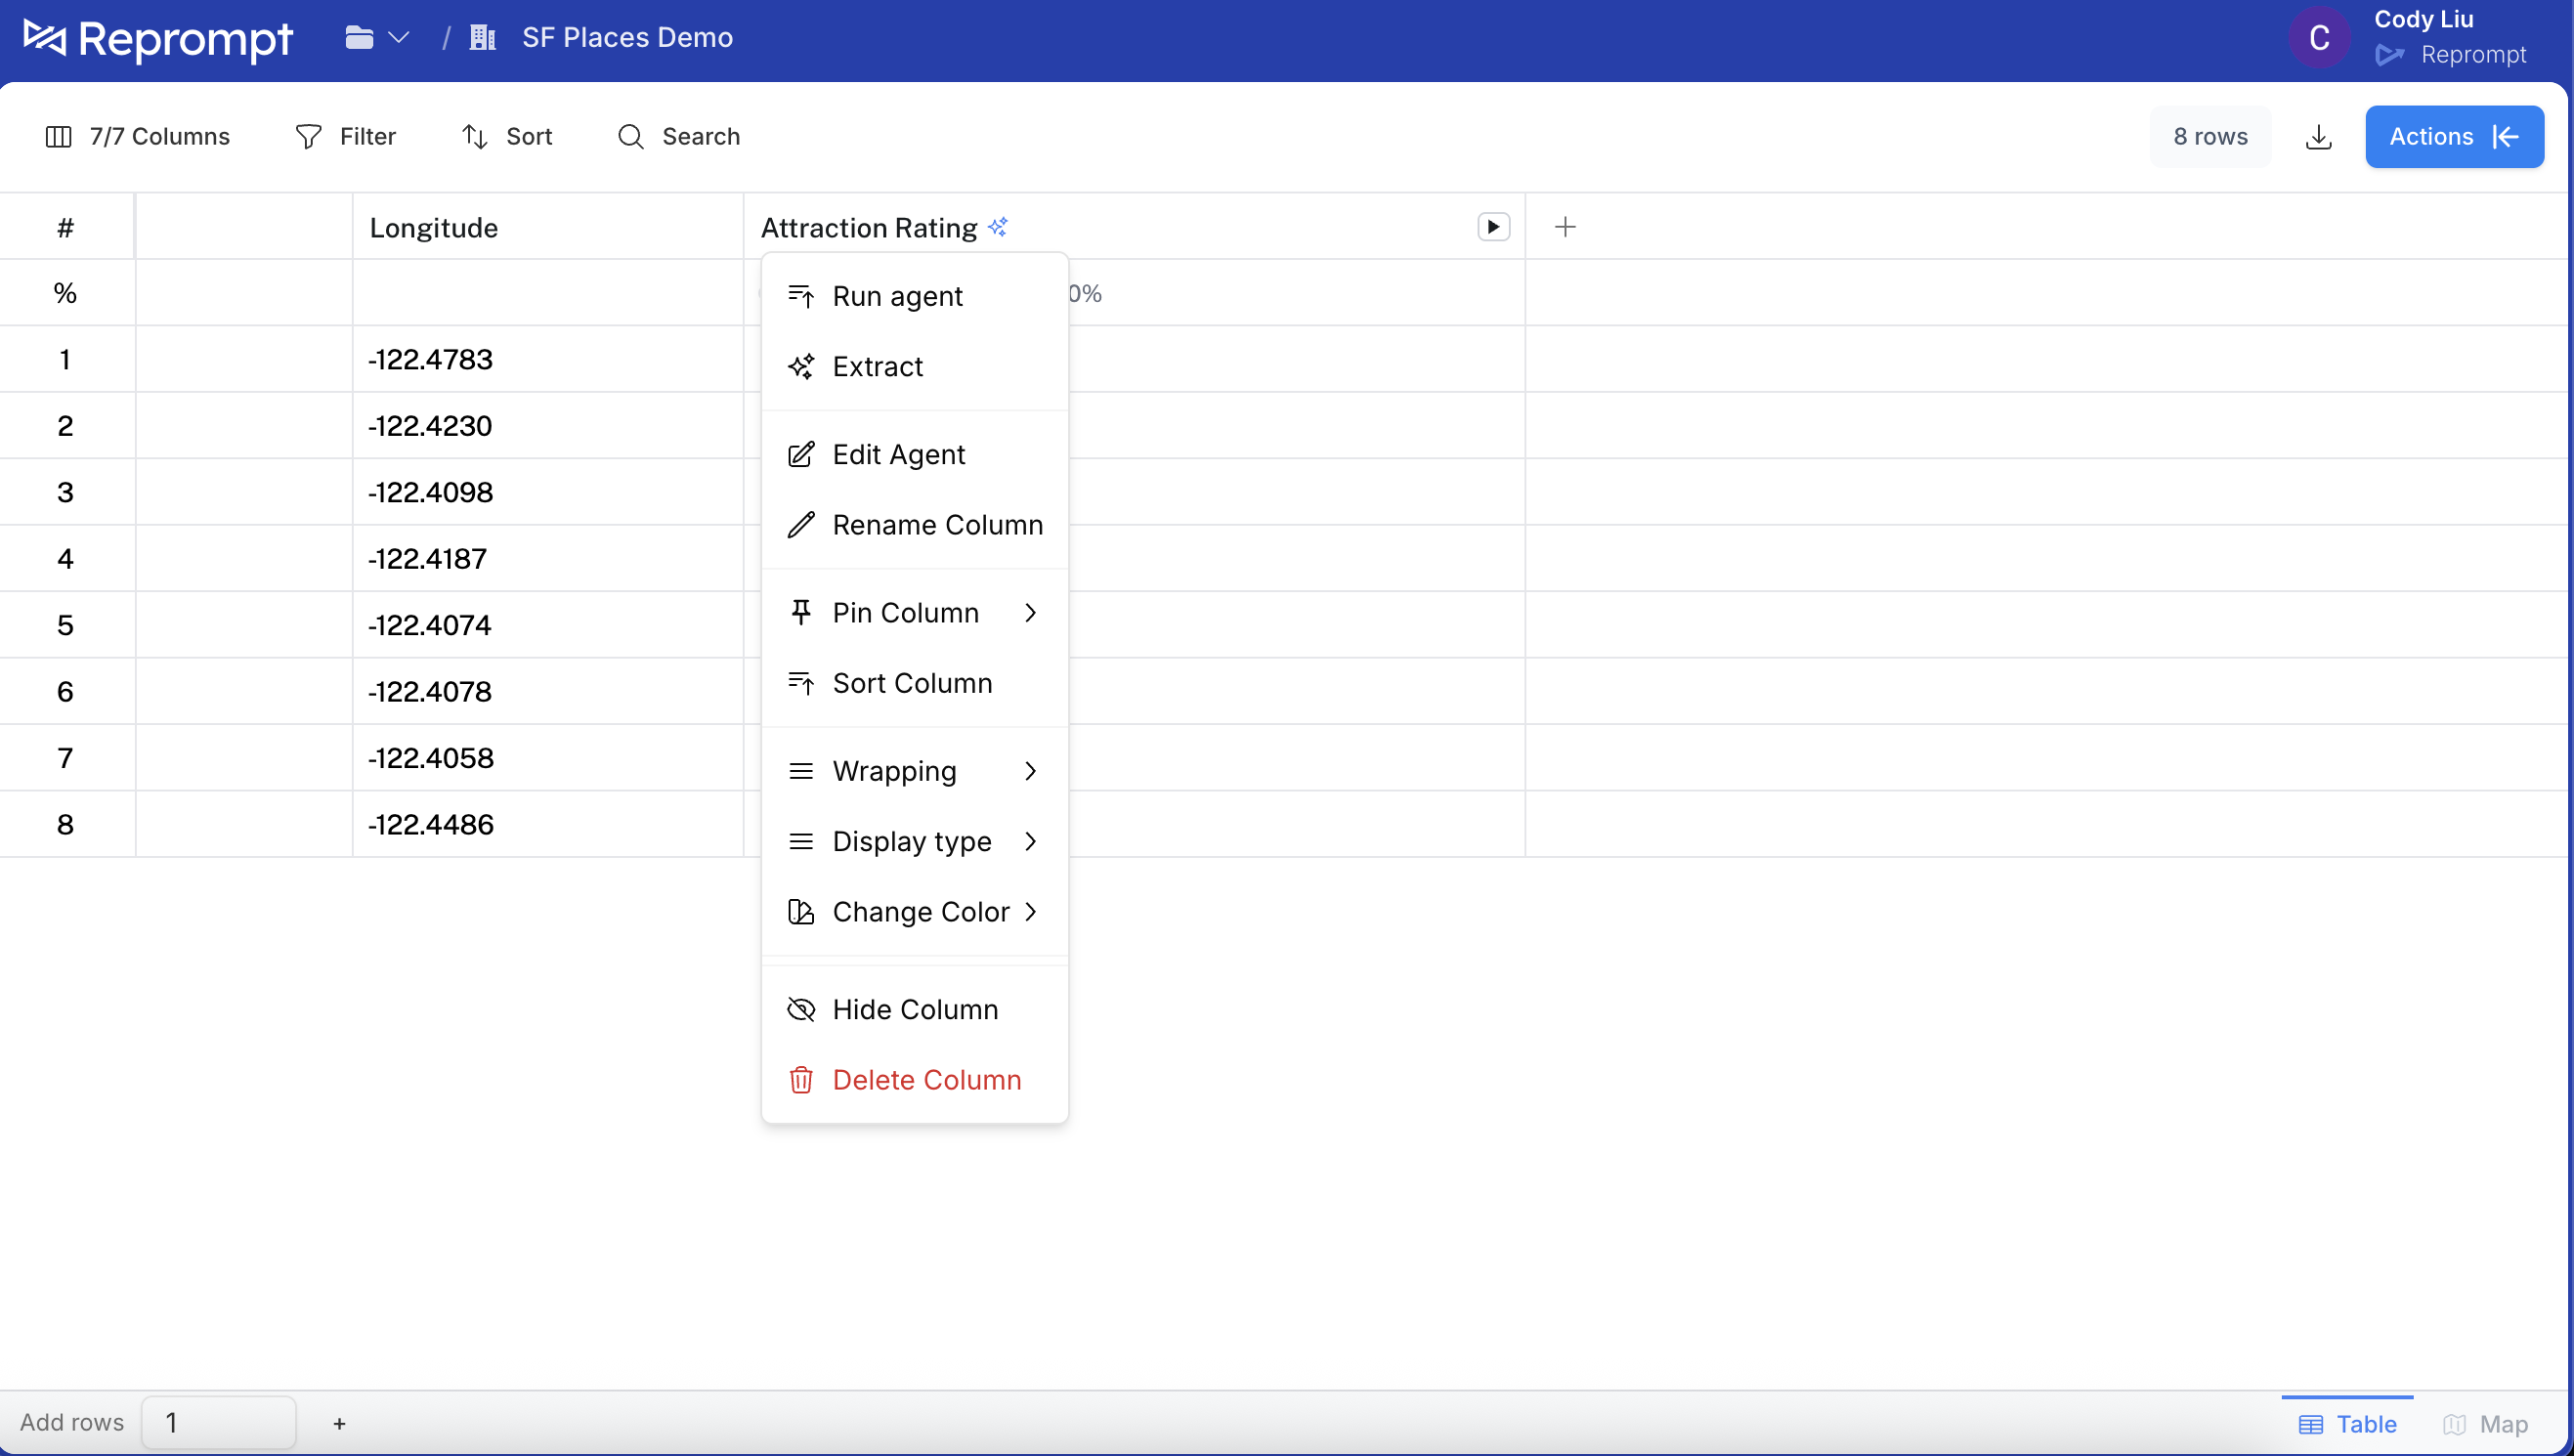Image resolution: width=2574 pixels, height=1456 pixels.
Task: Add a new column using the plus icon
Action: pos(1565,226)
